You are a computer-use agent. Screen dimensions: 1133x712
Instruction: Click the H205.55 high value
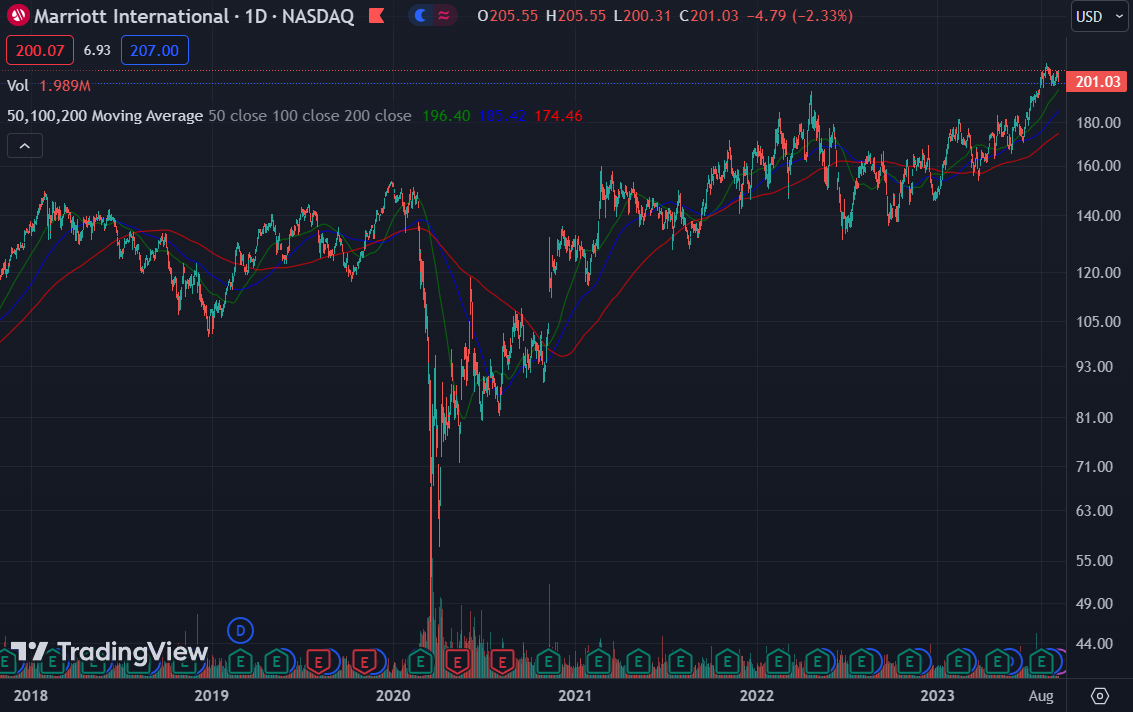576,16
